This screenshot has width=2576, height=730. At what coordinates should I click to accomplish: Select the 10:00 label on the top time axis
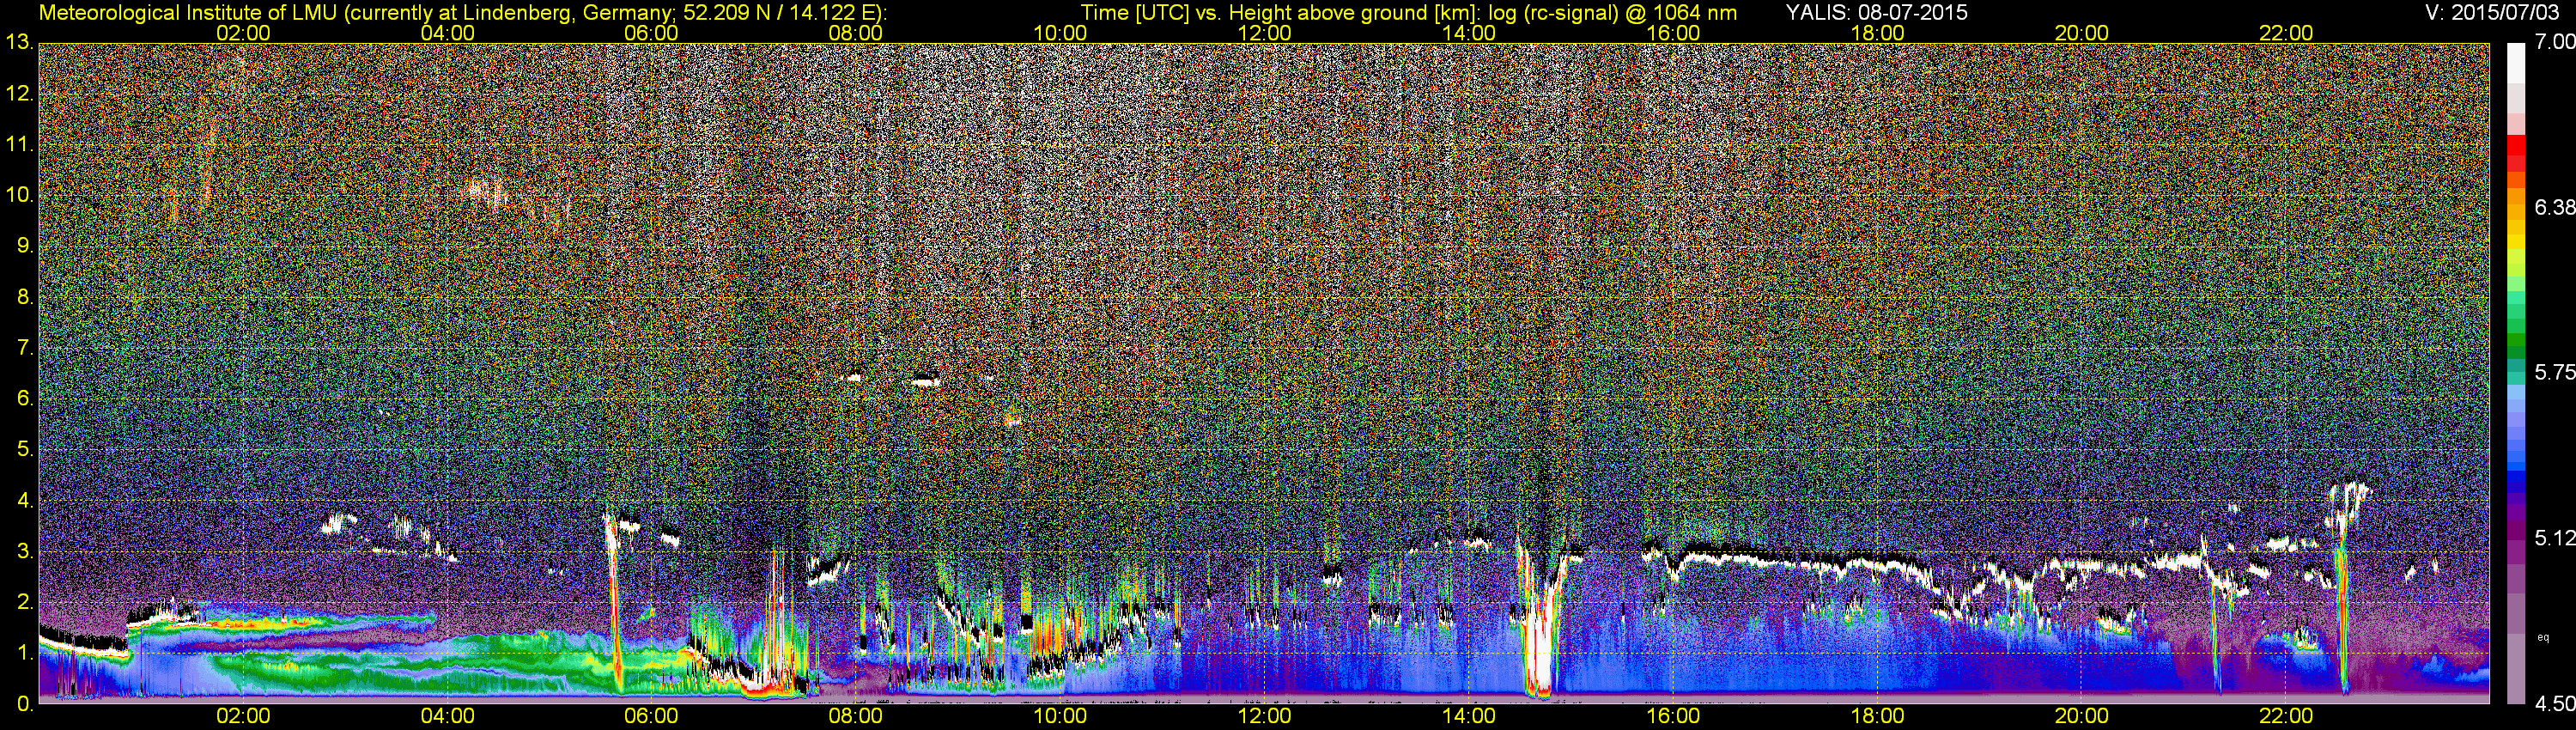[1060, 33]
